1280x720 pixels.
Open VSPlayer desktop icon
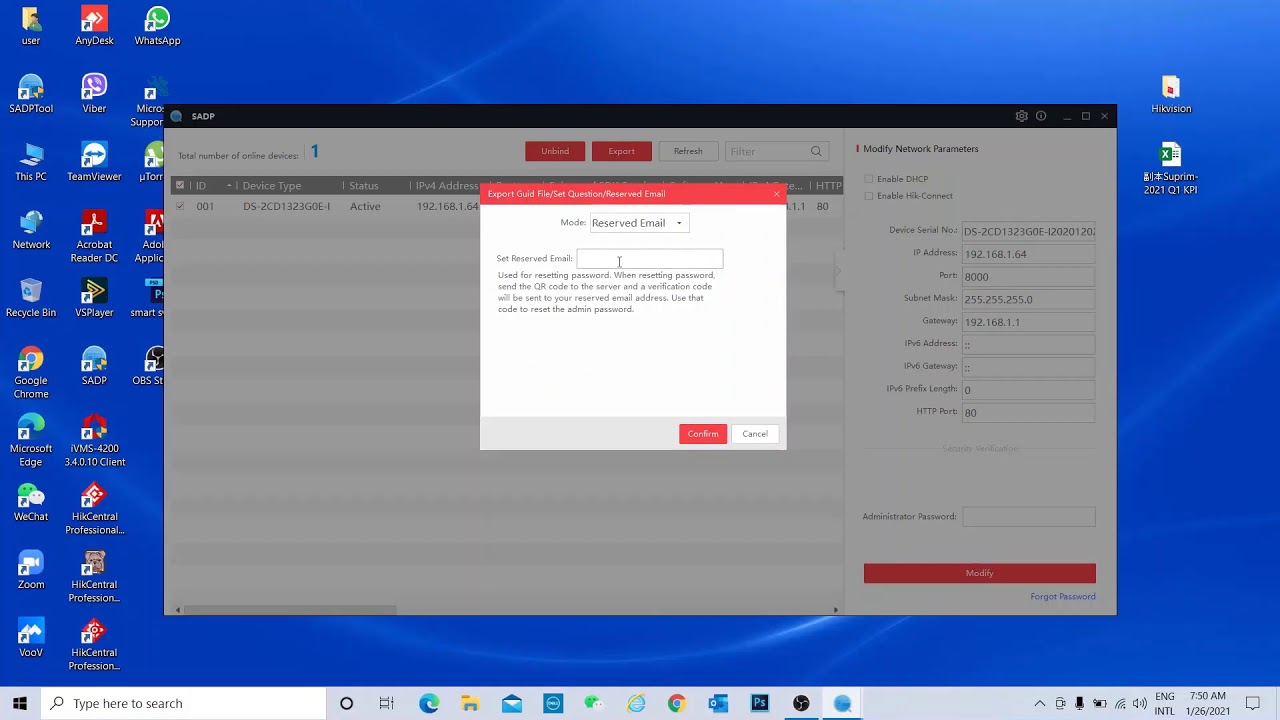pos(94,298)
